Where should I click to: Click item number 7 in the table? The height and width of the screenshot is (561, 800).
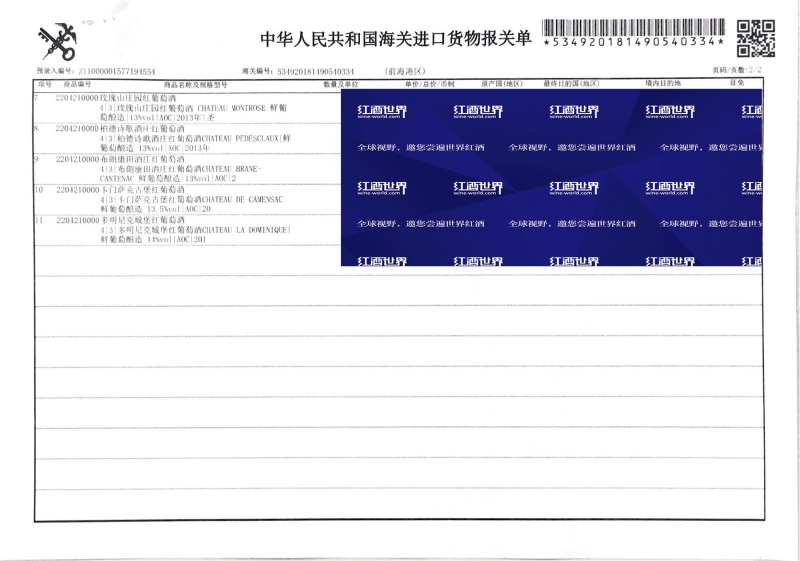[x=37, y=97]
